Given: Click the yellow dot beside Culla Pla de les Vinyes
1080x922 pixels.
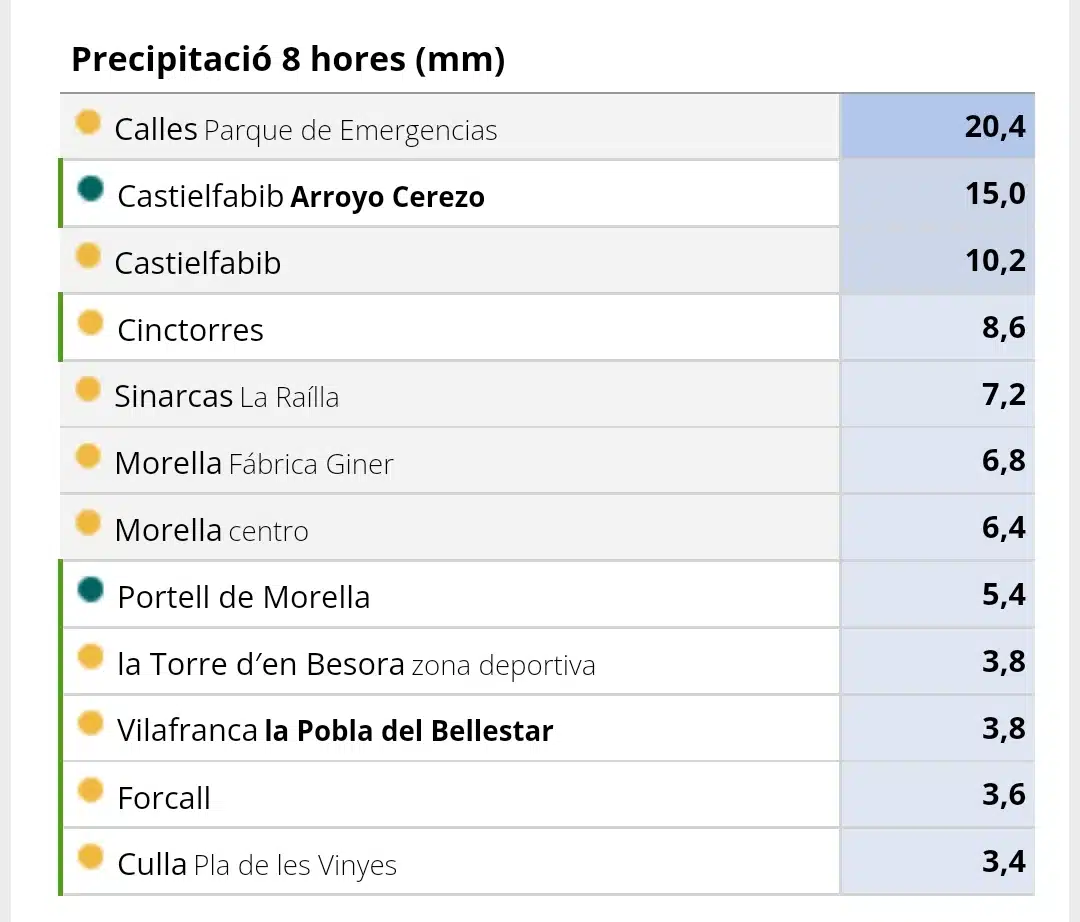Looking at the screenshot, I should tap(90, 857).
